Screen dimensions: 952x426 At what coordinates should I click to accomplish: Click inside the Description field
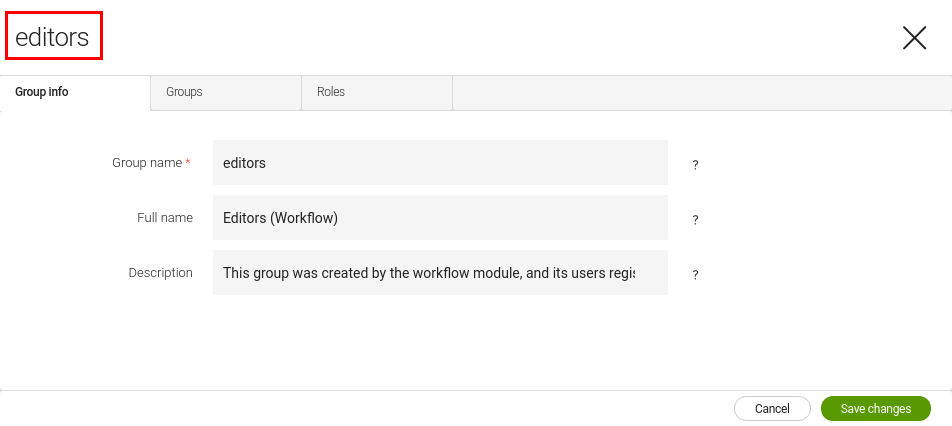440,273
